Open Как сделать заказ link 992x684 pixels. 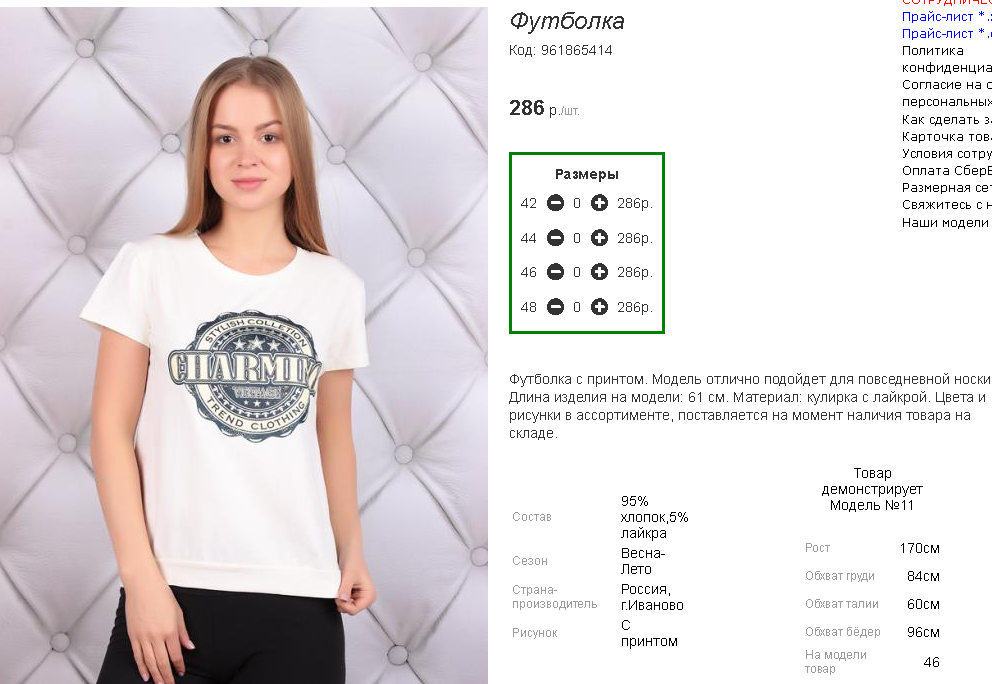click(x=946, y=120)
